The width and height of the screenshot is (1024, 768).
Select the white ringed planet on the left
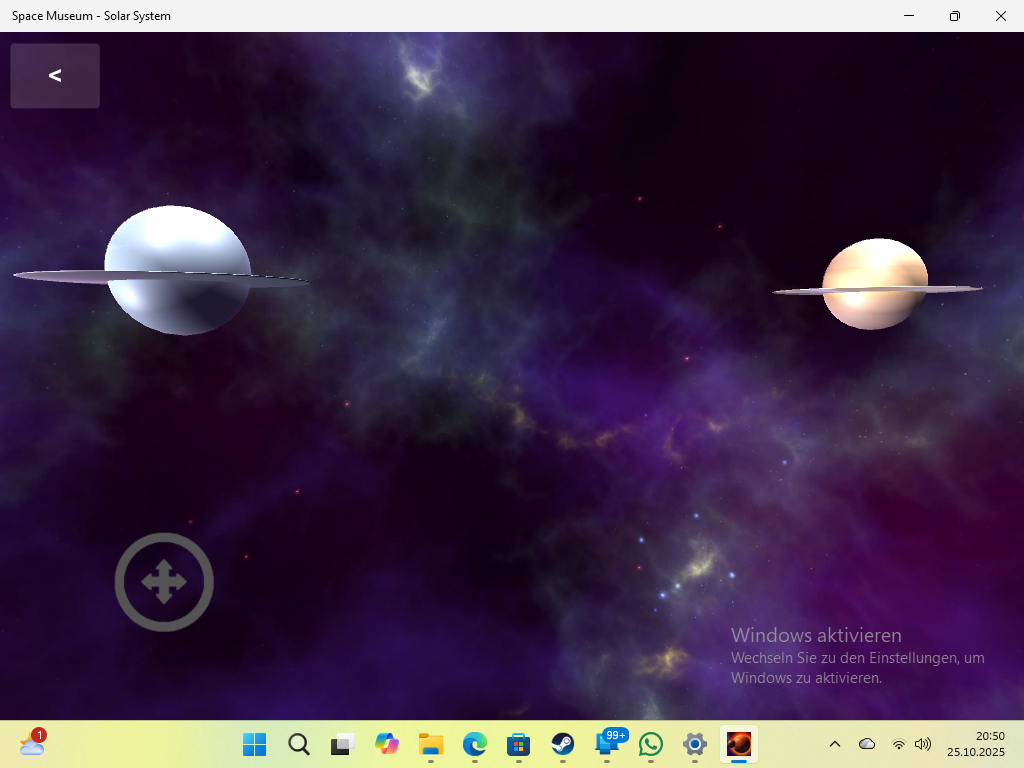point(177,270)
